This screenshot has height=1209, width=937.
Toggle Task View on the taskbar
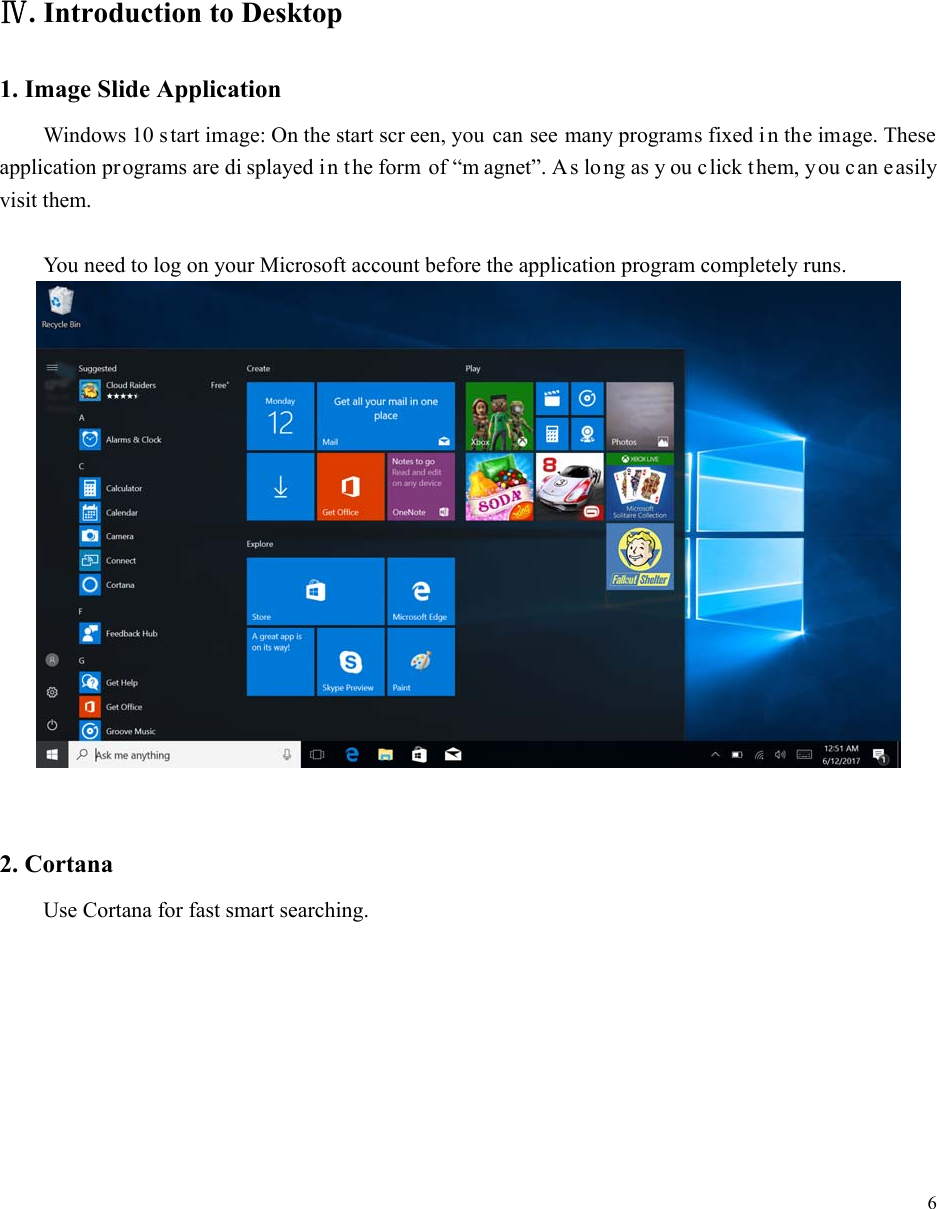317,754
